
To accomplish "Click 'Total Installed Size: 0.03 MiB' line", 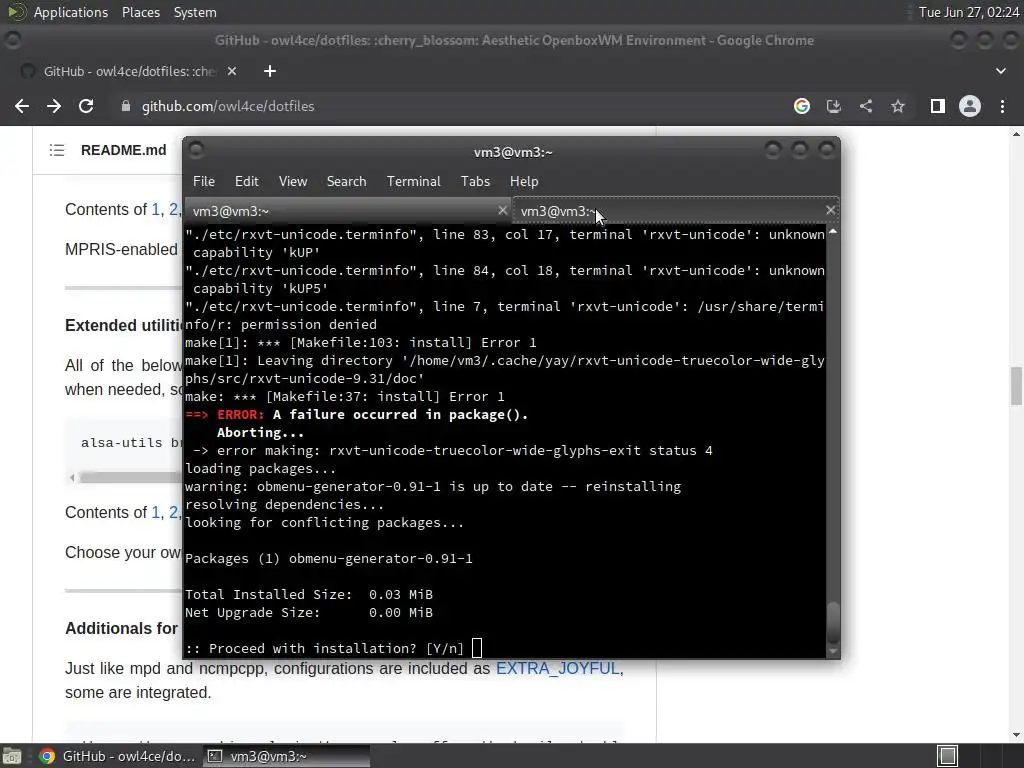I will (309, 594).
